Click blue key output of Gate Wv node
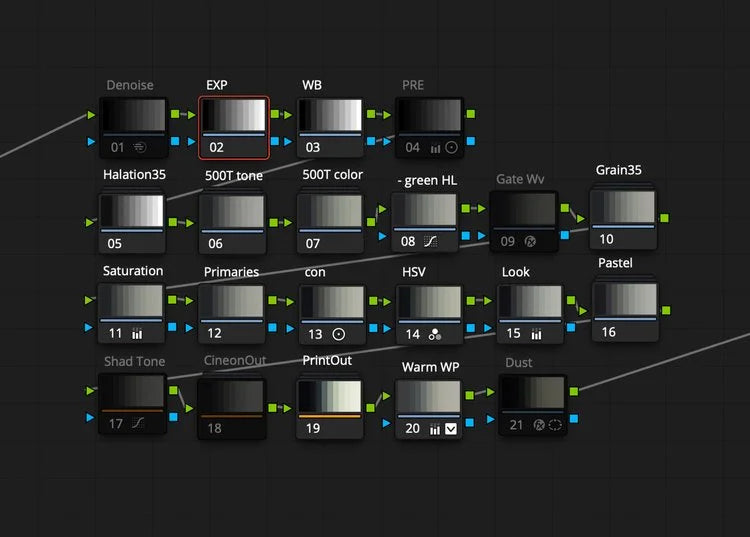Image resolution: width=750 pixels, height=537 pixels. point(565,235)
